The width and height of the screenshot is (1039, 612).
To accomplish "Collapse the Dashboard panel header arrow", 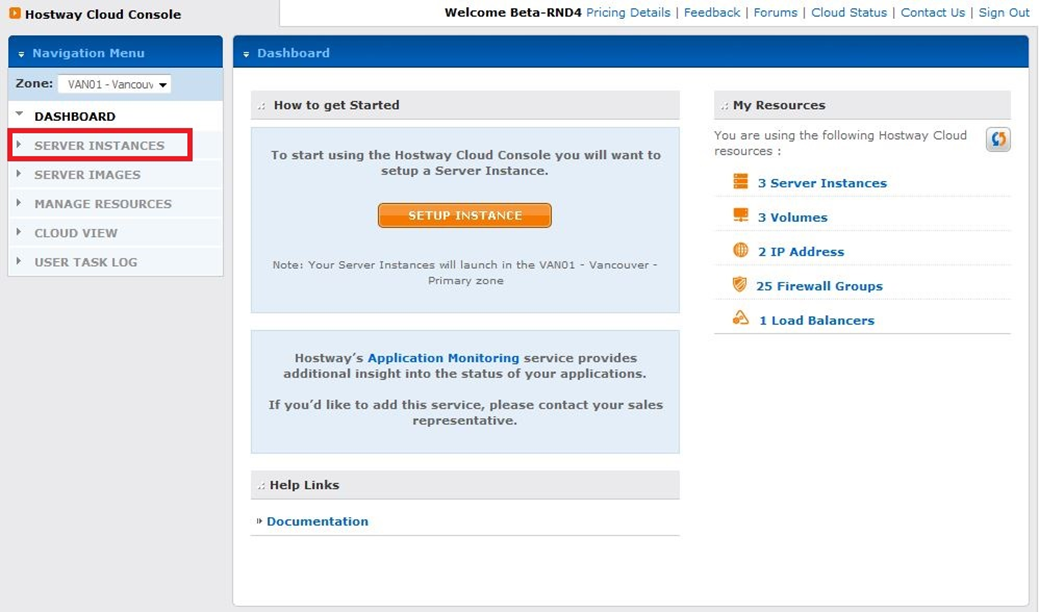I will tap(246, 54).
